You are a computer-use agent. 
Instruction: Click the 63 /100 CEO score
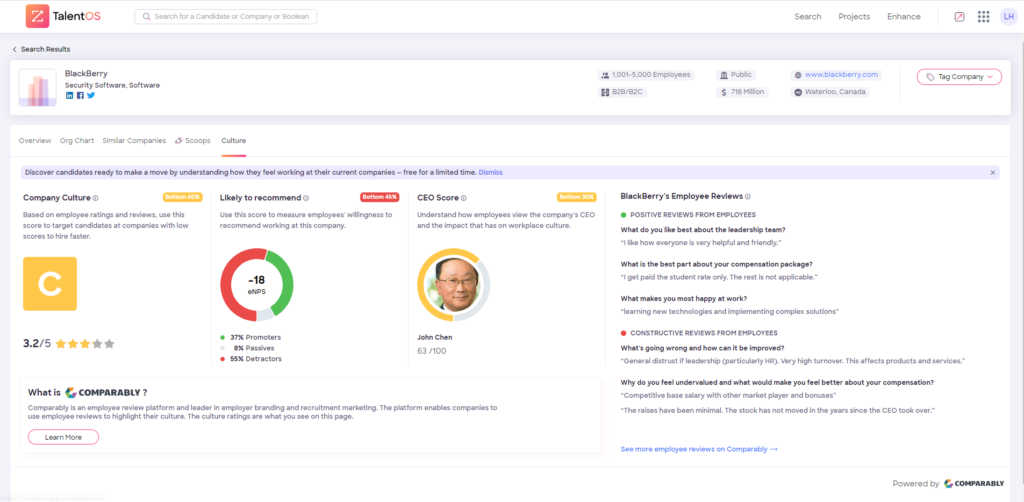click(432, 351)
